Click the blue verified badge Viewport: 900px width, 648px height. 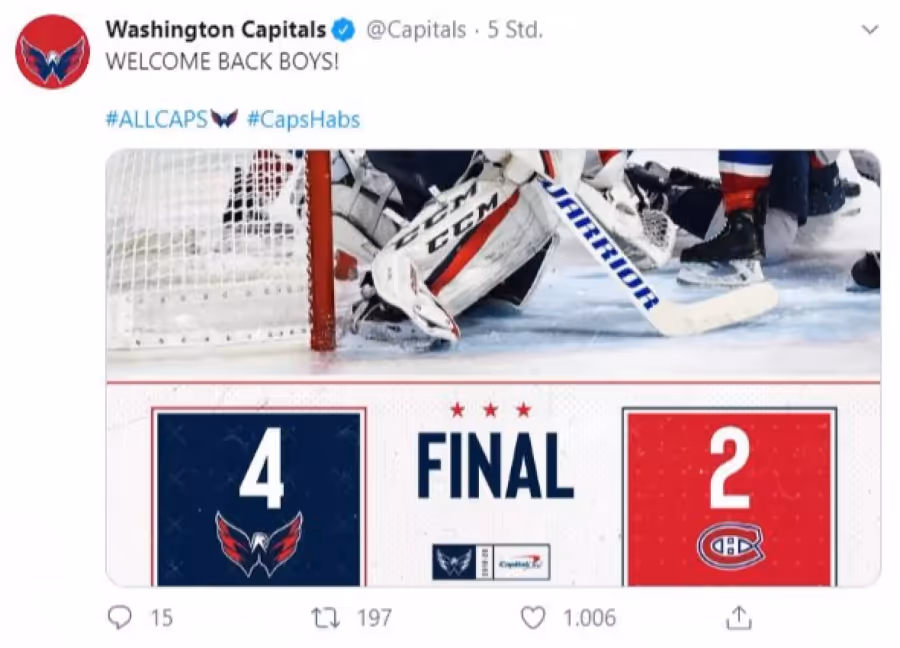point(344,30)
